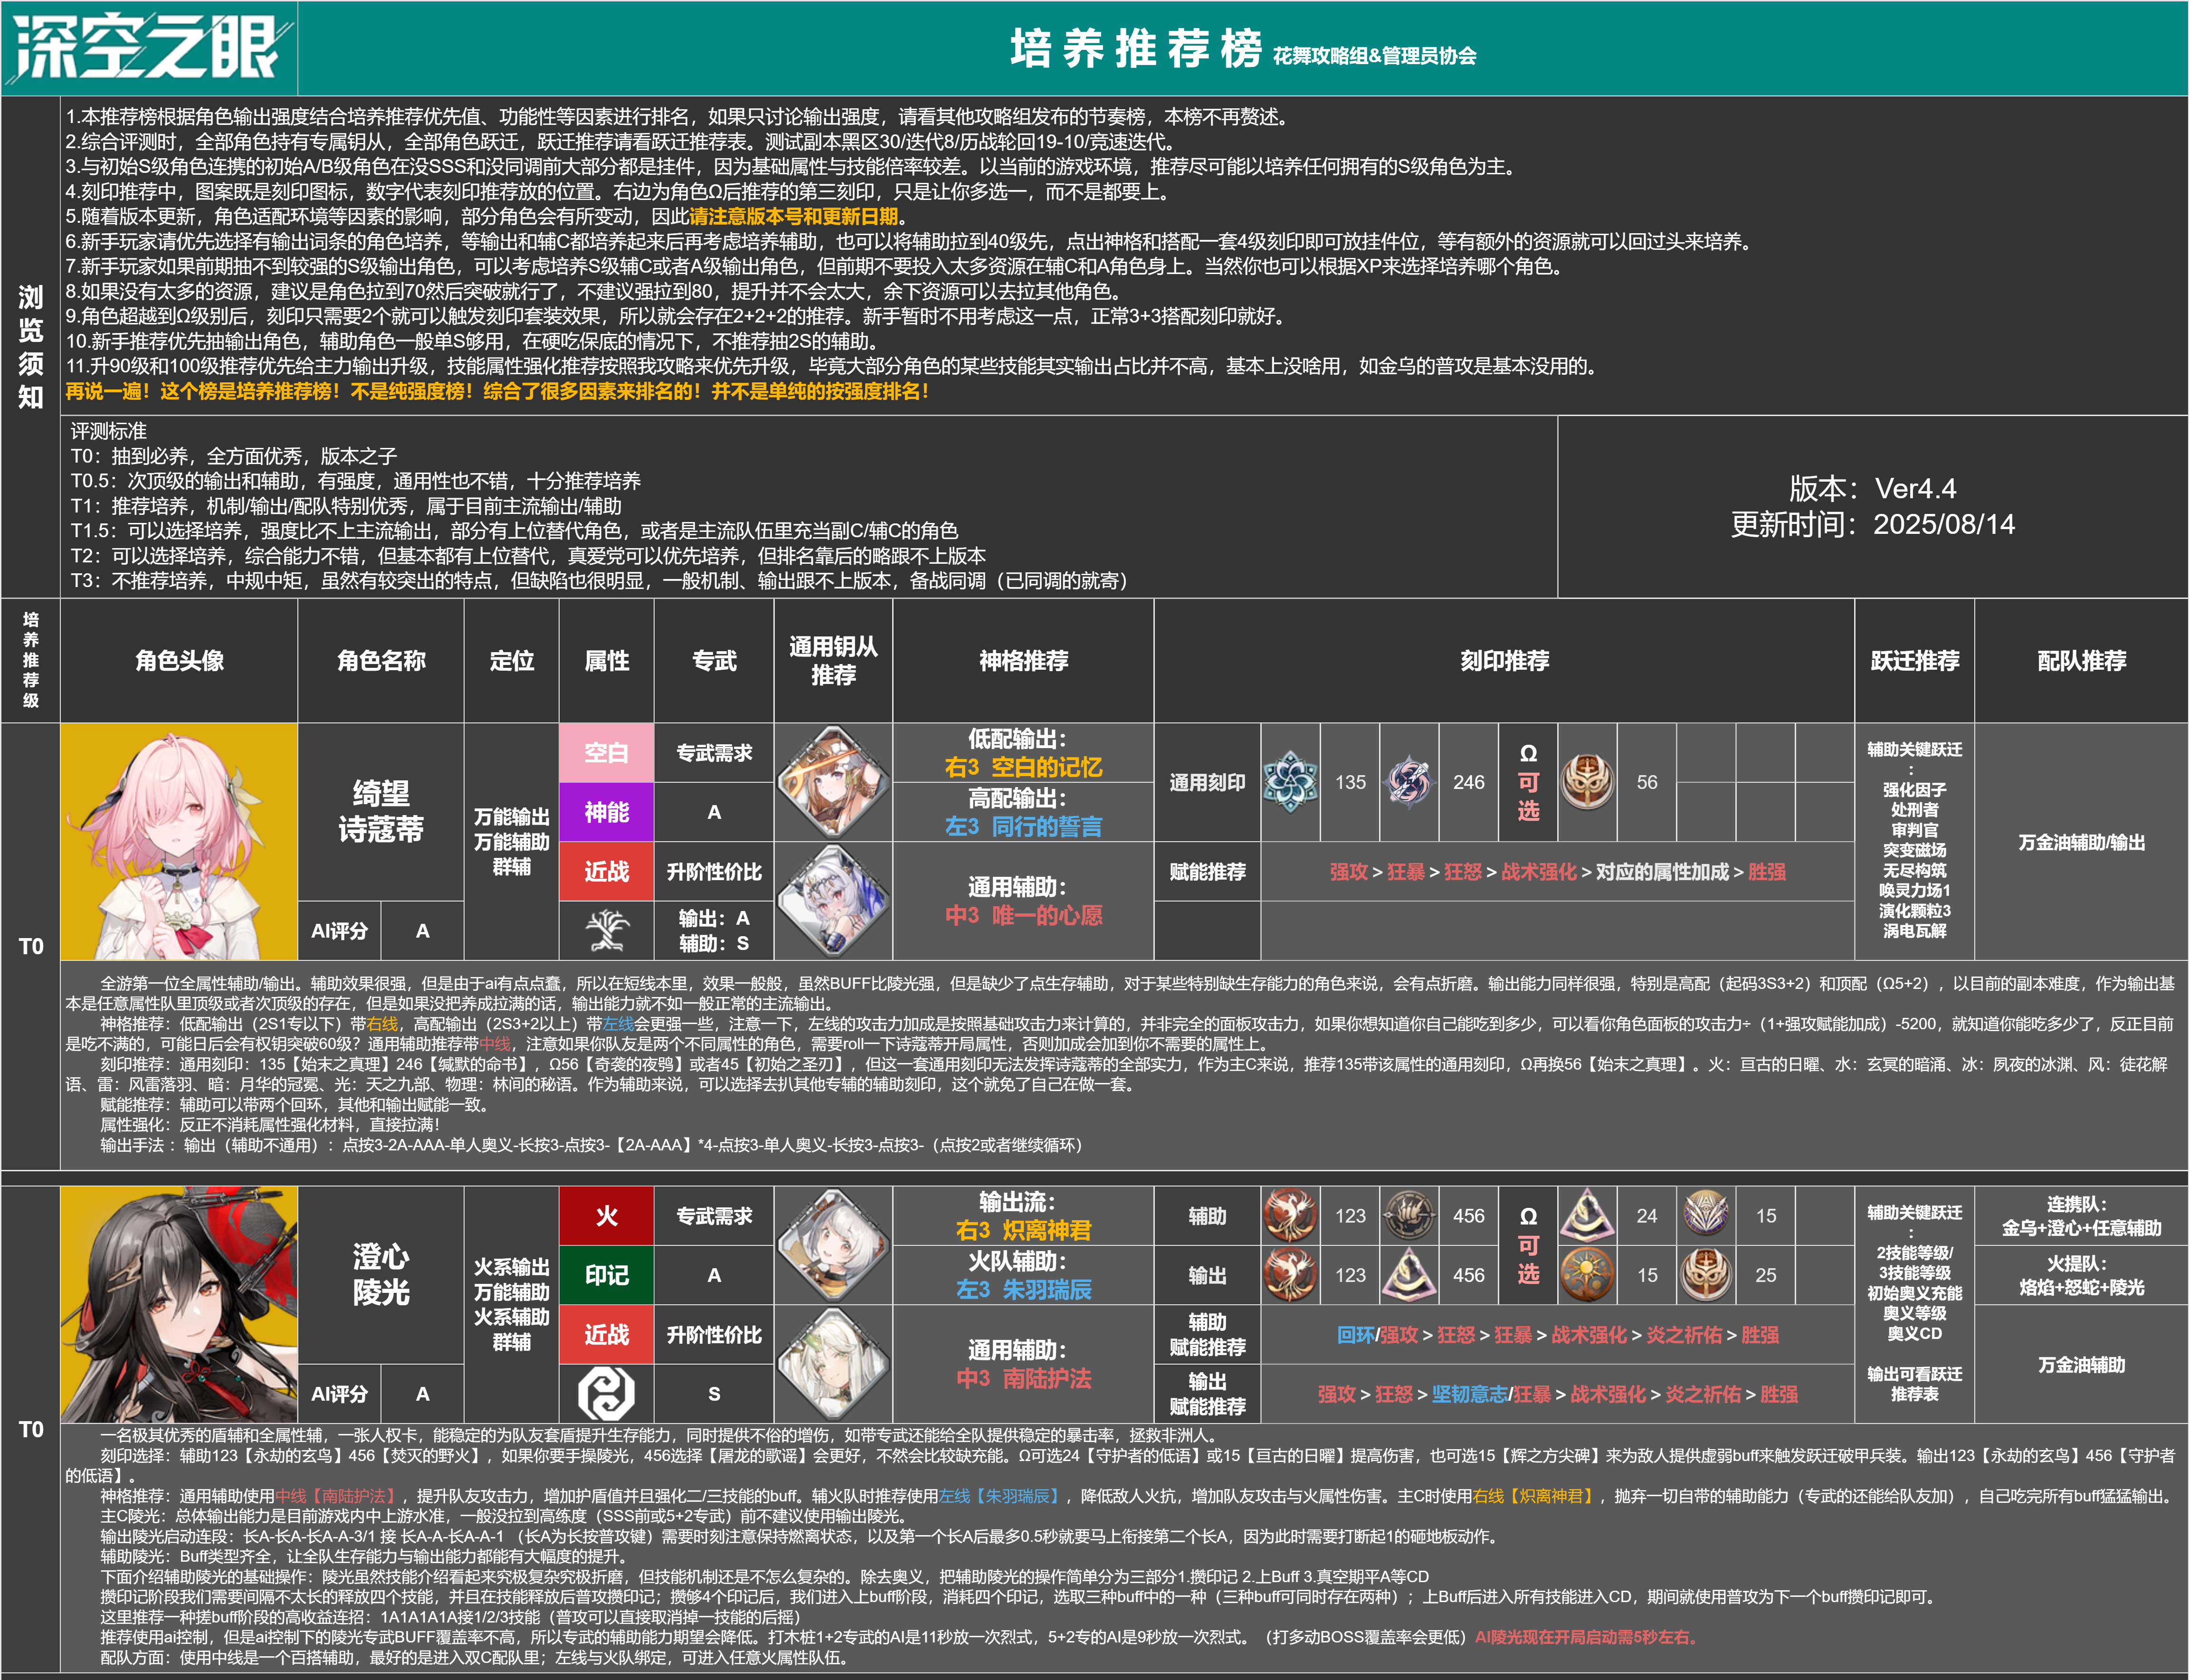Click the 属性 column header
This screenshot has width=2189, height=1680.
(606, 660)
